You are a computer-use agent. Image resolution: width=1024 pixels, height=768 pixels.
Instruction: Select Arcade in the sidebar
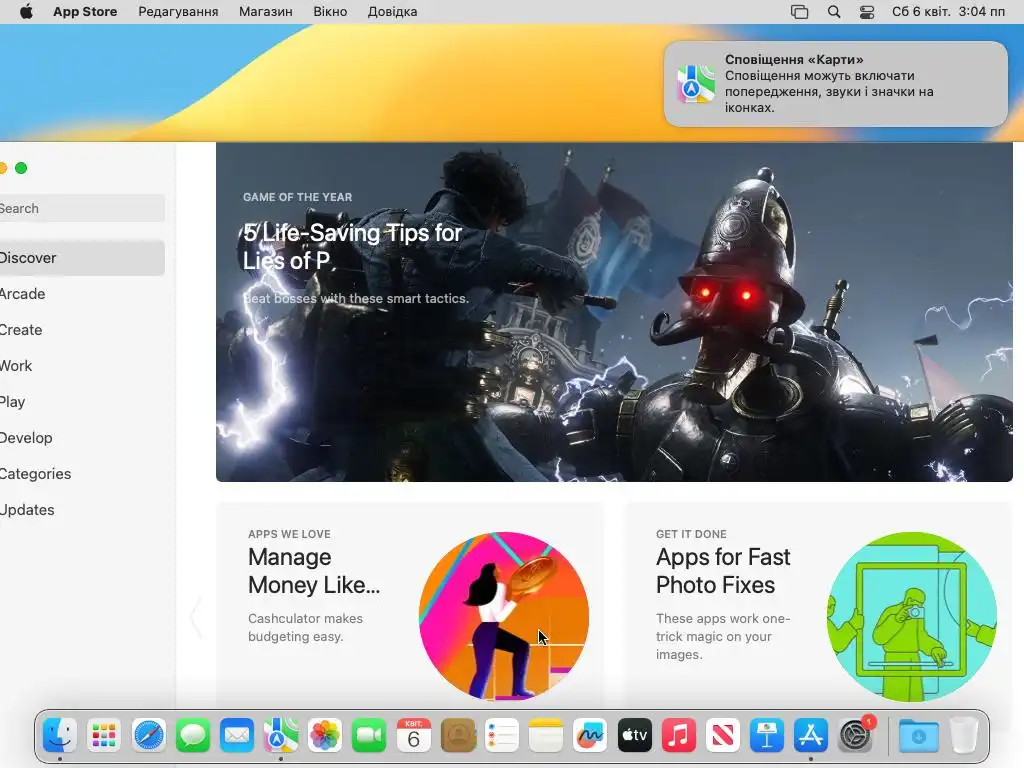82,294
